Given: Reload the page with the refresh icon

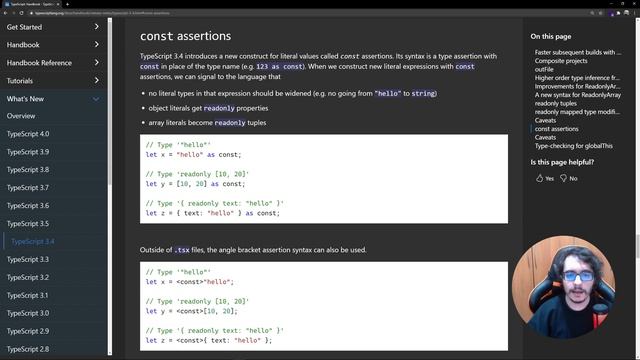Looking at the screenshot, I should 21,13.
